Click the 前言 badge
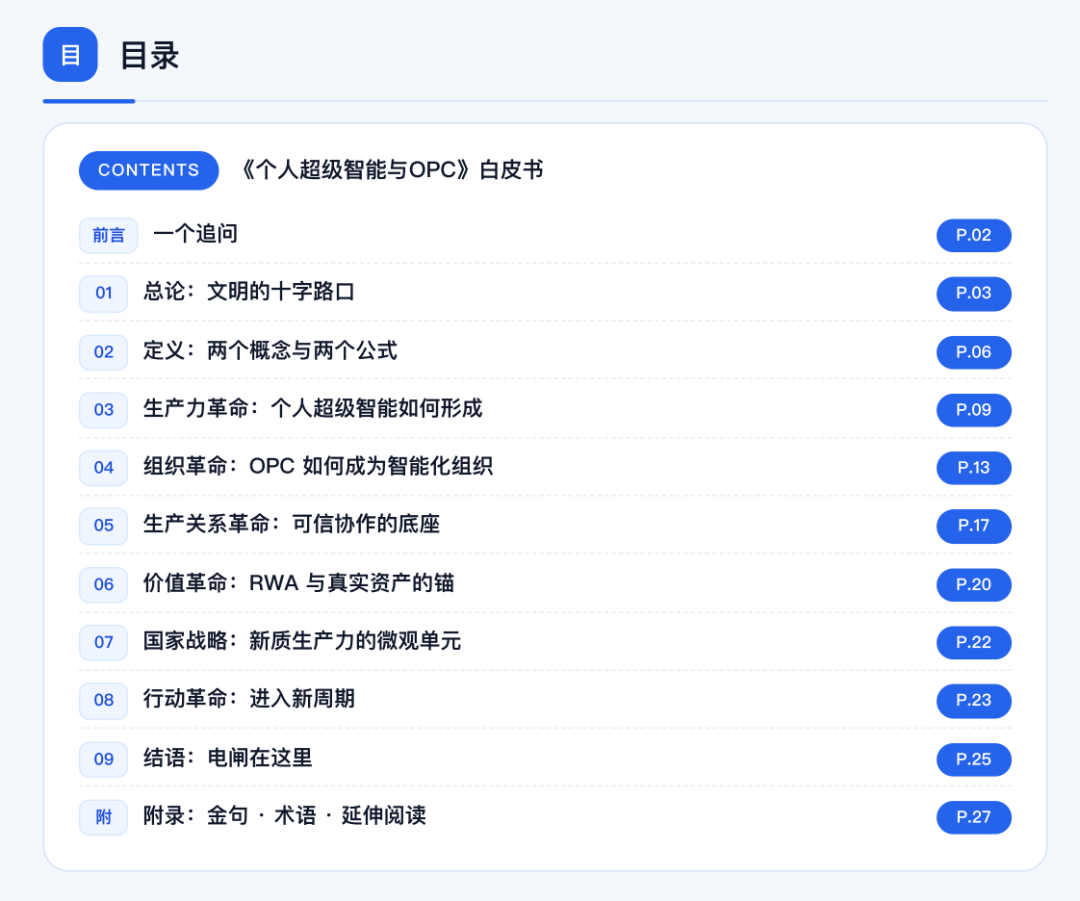This screenshot has width=1080, height=901. (109, 236)
